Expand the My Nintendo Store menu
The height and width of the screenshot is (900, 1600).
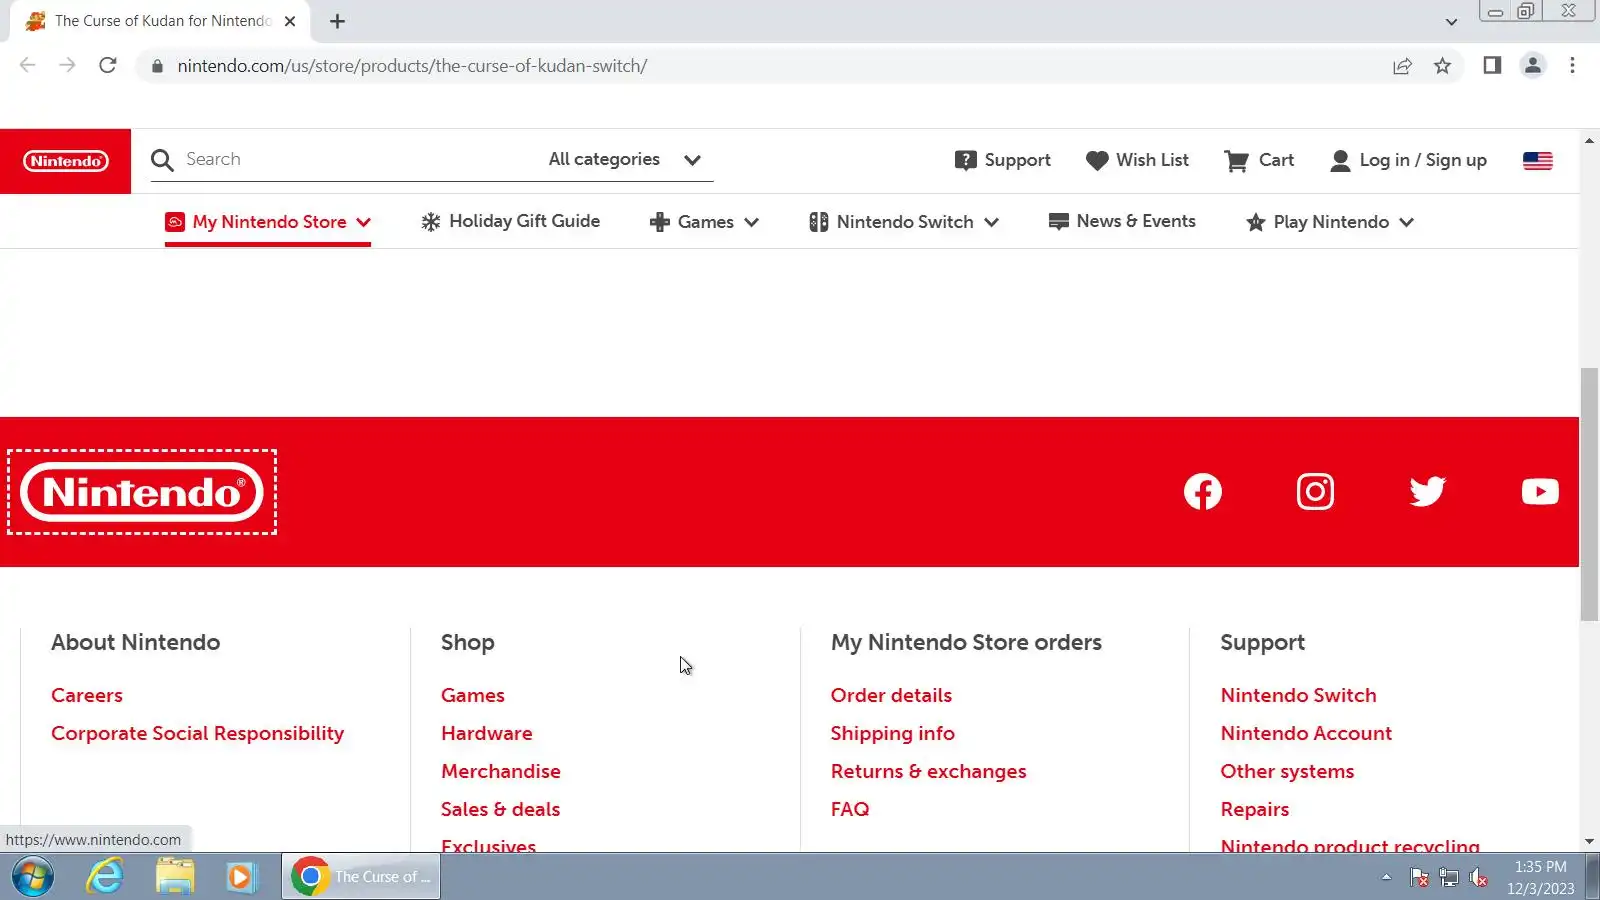[x=268, y=222]
